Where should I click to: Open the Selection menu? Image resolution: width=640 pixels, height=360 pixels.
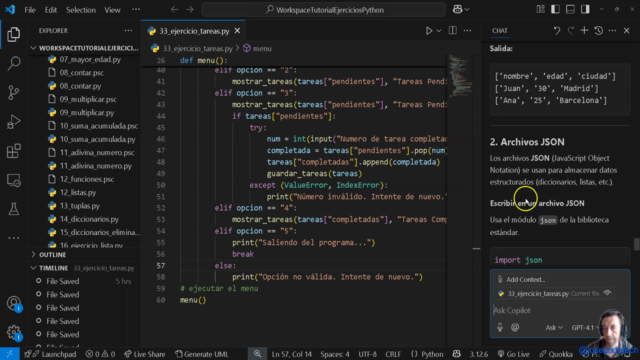(x=80, y=10)
